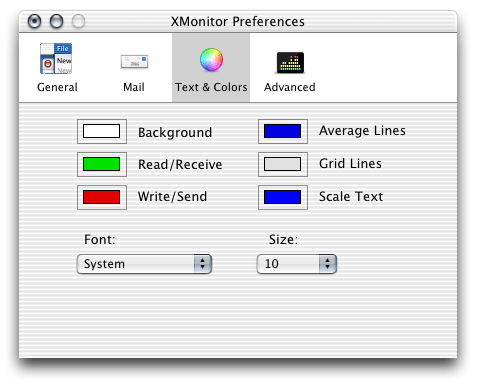
Task: Switch to the Advanced tab label
Action: click(290, 87)
